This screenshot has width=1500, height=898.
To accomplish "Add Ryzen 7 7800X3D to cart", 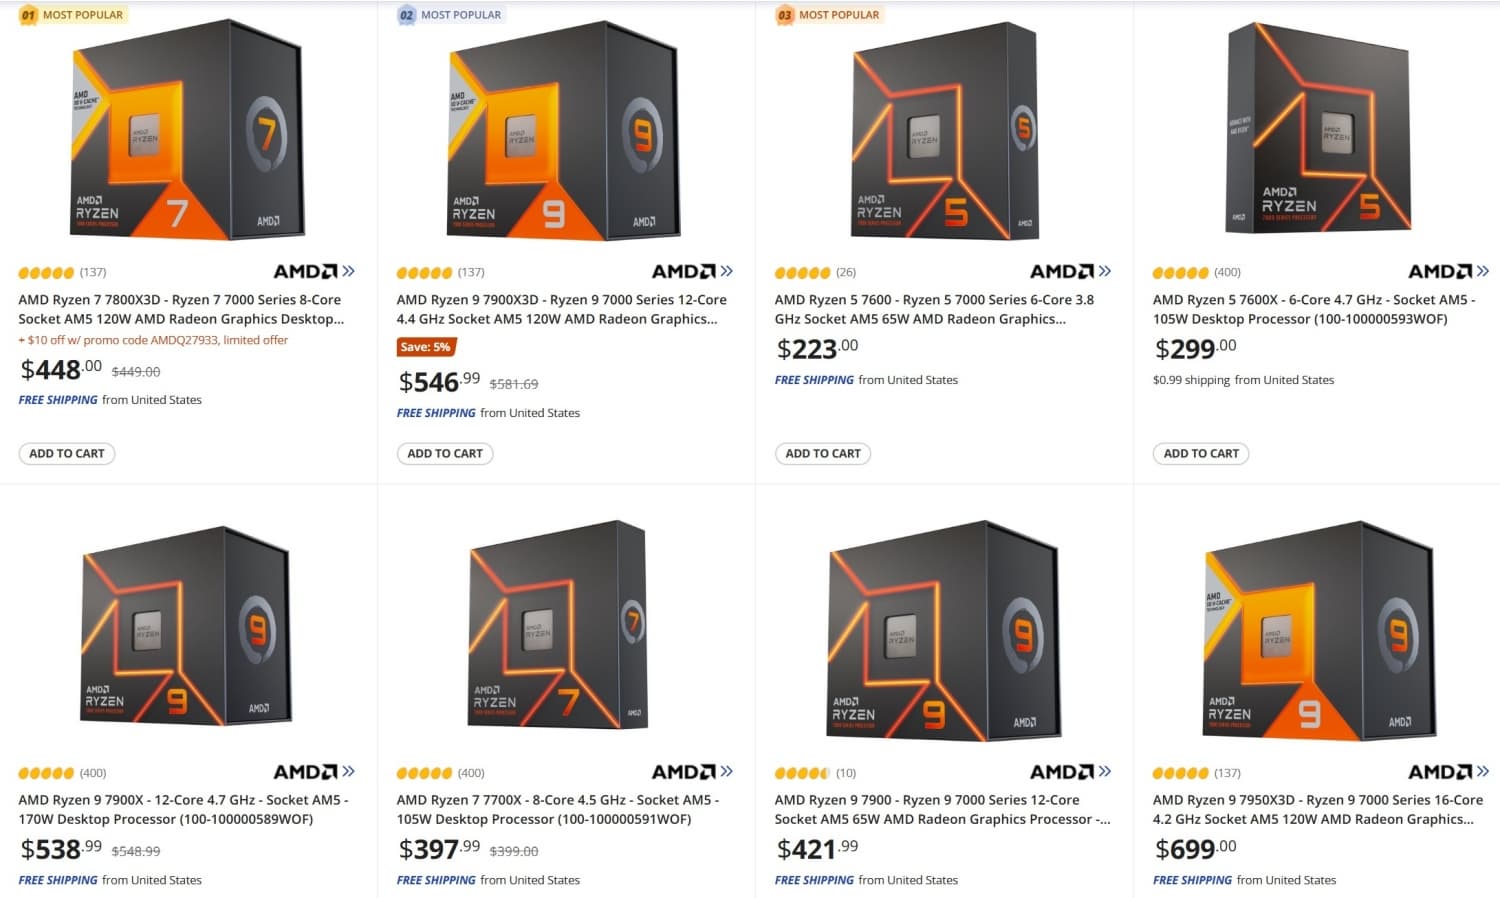I will tap(67, 454).
